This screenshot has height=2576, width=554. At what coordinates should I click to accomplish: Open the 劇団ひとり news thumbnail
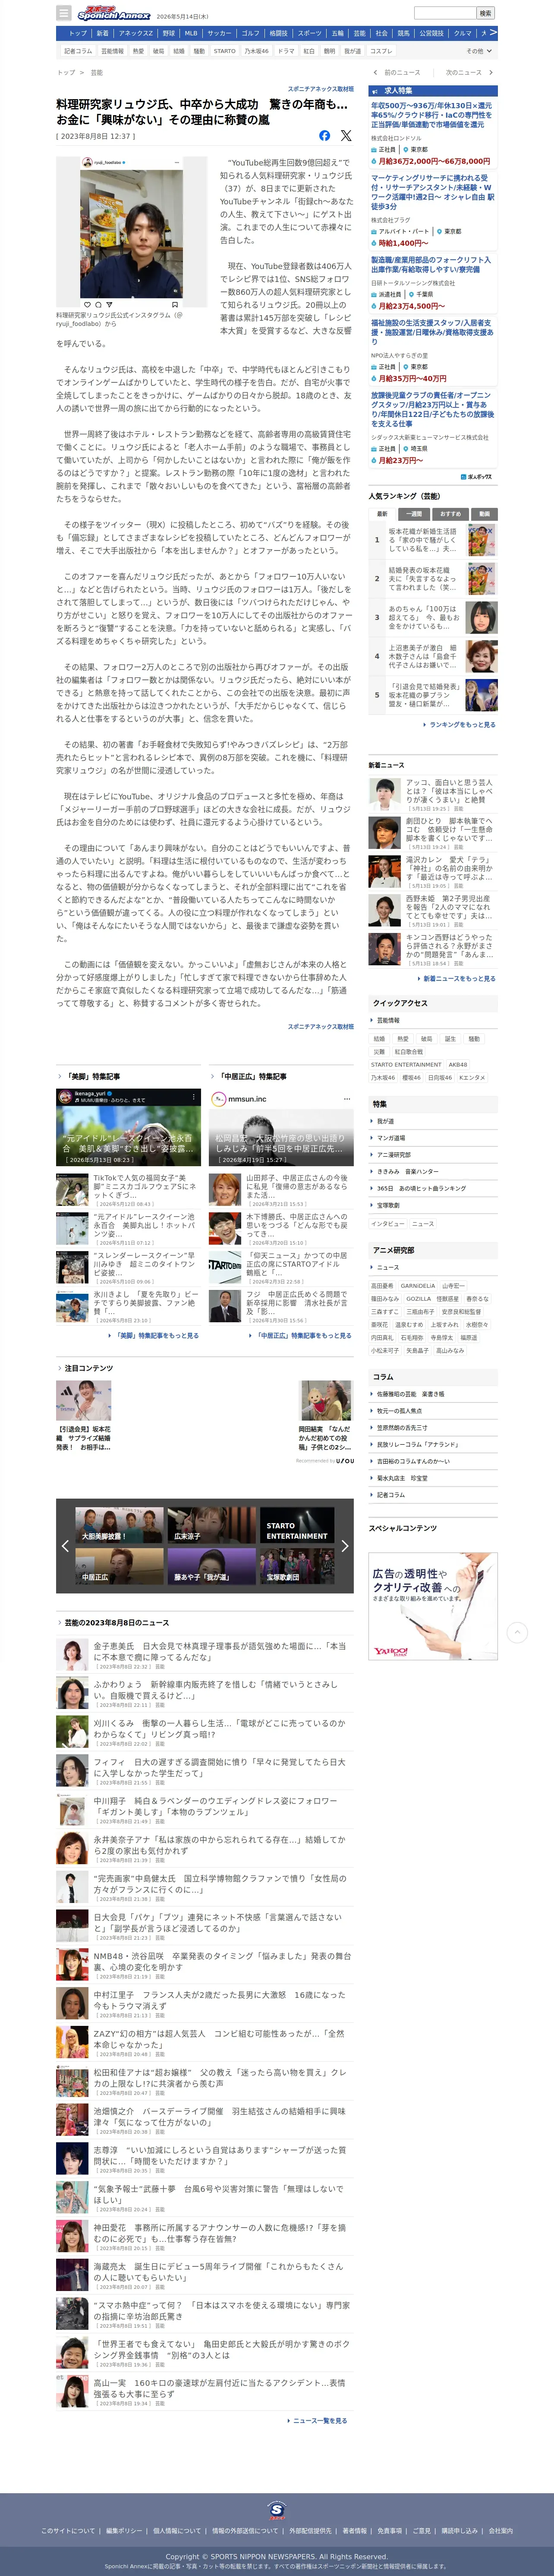pos(384,832)
